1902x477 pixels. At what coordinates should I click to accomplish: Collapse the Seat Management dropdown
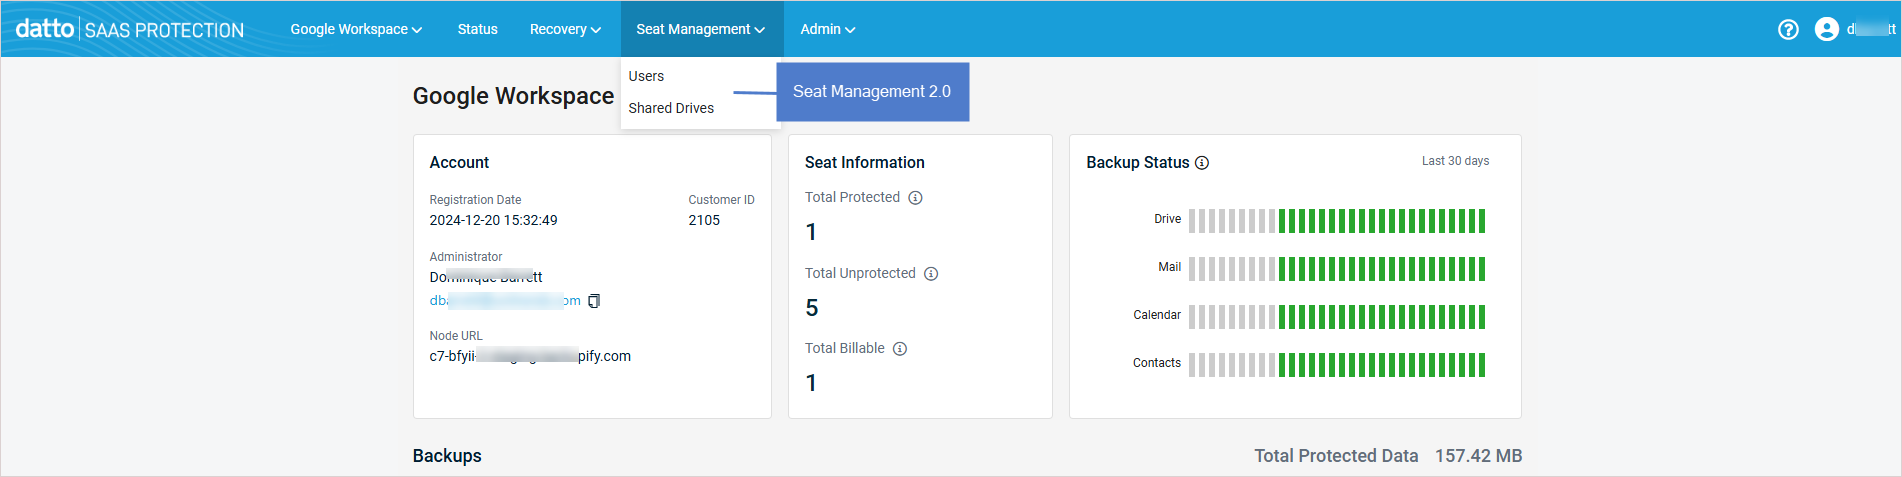pos(701,29)
